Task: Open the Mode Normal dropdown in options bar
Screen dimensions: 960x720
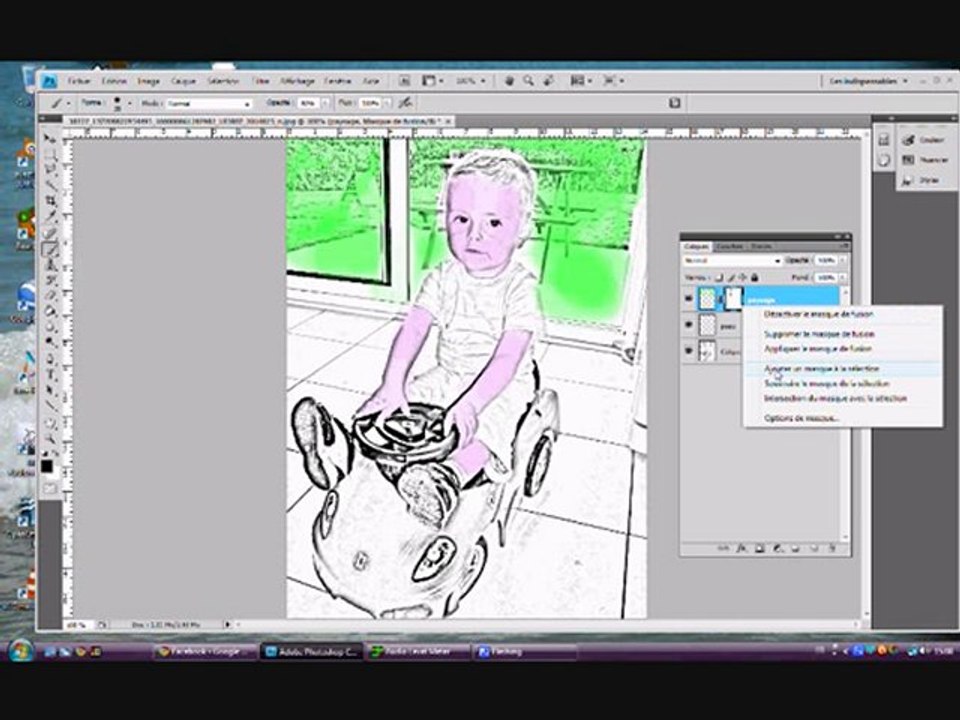Action: point(208,104)
